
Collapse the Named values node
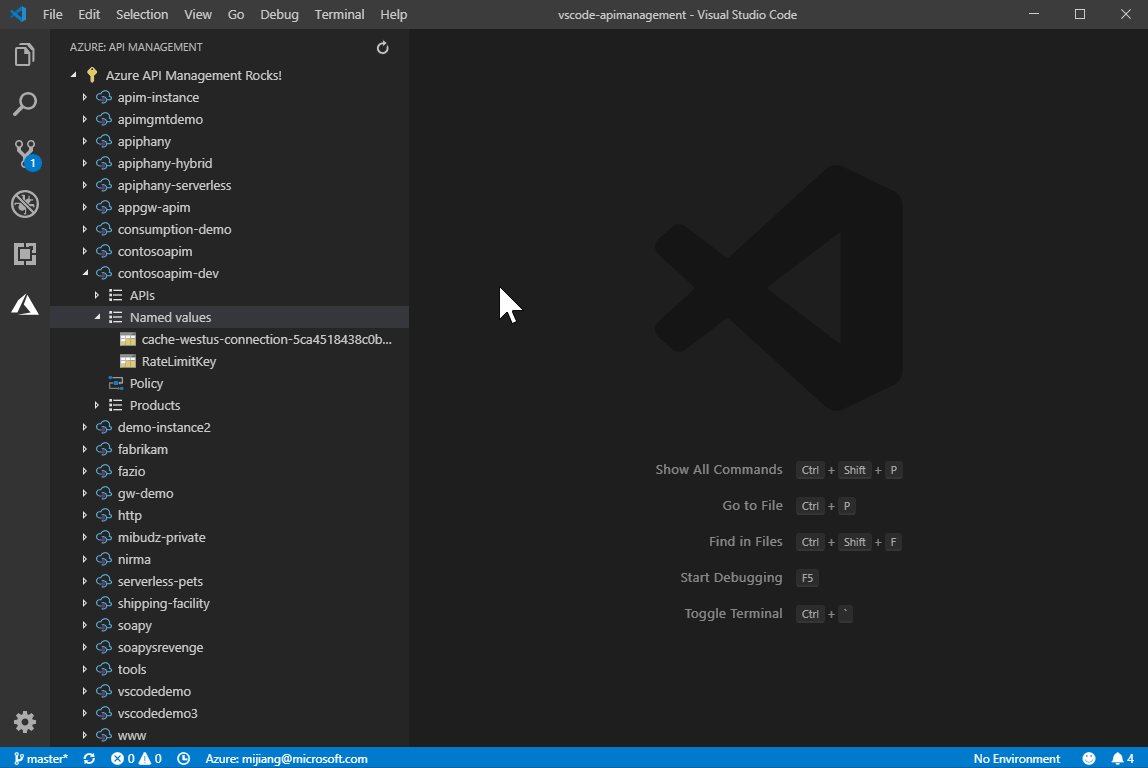tap(97, 317)
